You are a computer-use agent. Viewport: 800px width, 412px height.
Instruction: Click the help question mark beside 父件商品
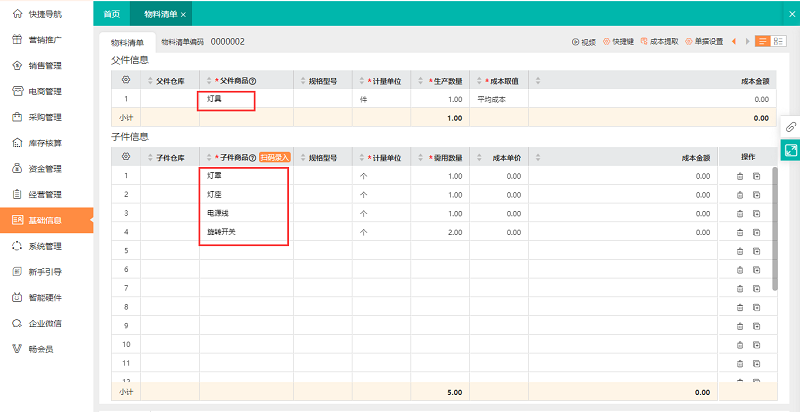point(252,80)
